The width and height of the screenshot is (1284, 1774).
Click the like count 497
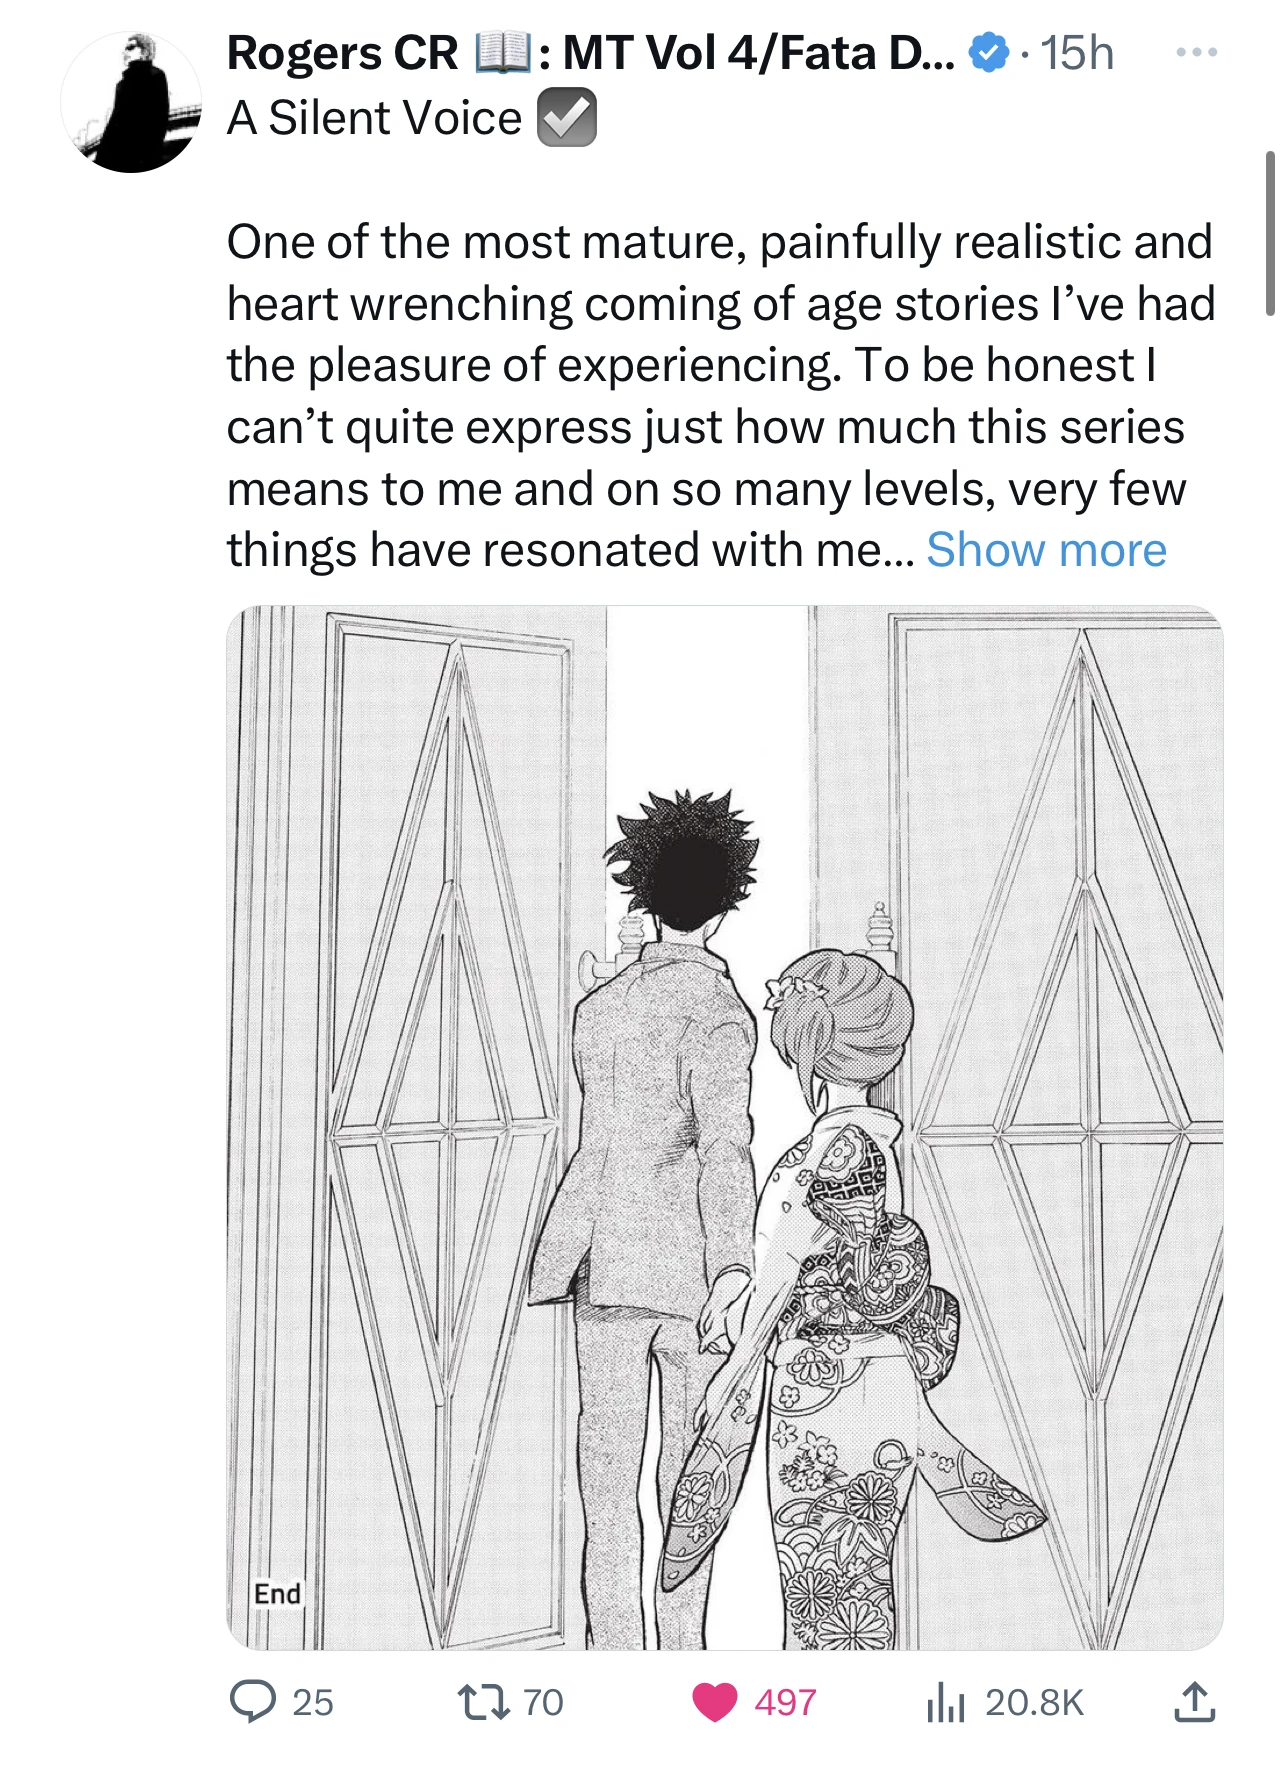point(785,1702)
